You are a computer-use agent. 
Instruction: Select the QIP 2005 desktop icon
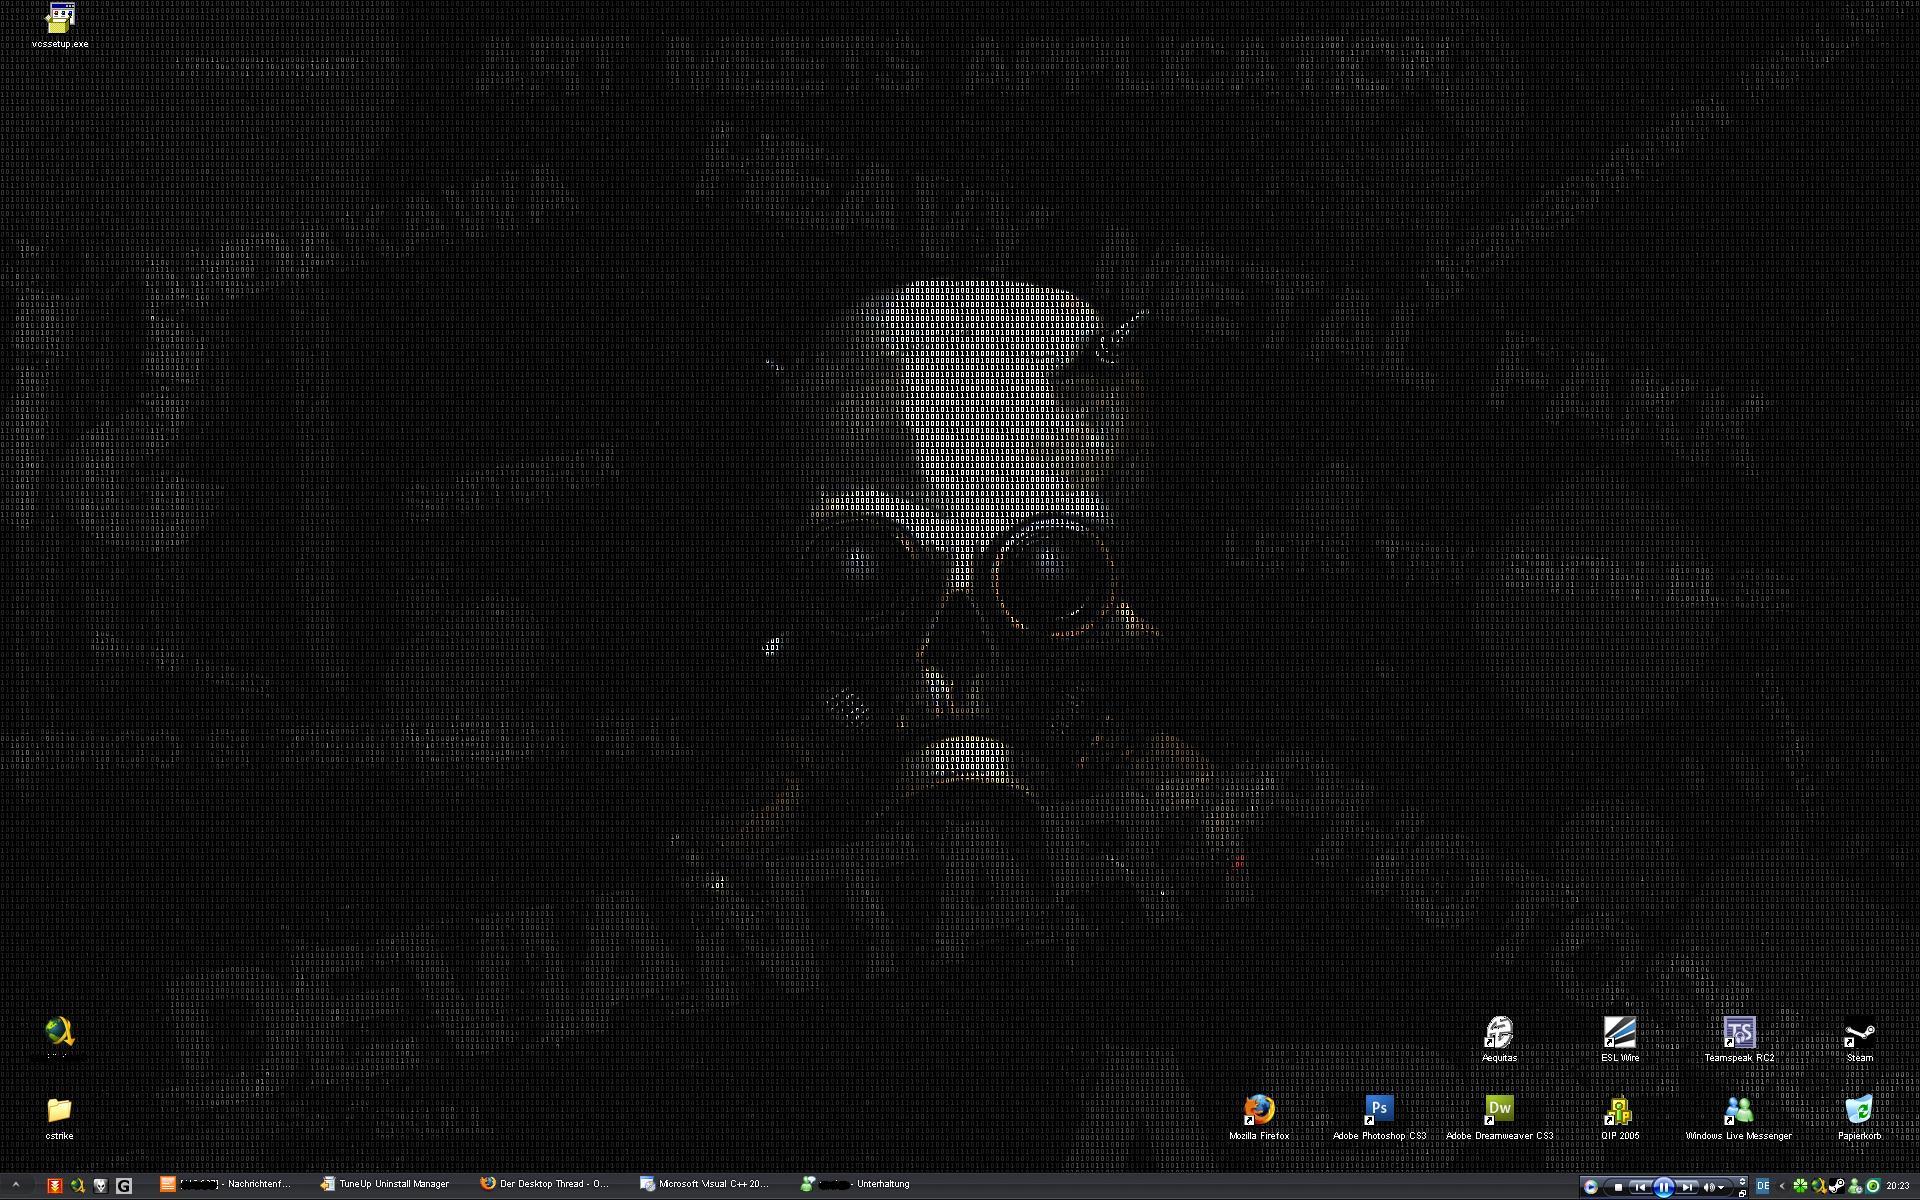click(1619, 1112)
